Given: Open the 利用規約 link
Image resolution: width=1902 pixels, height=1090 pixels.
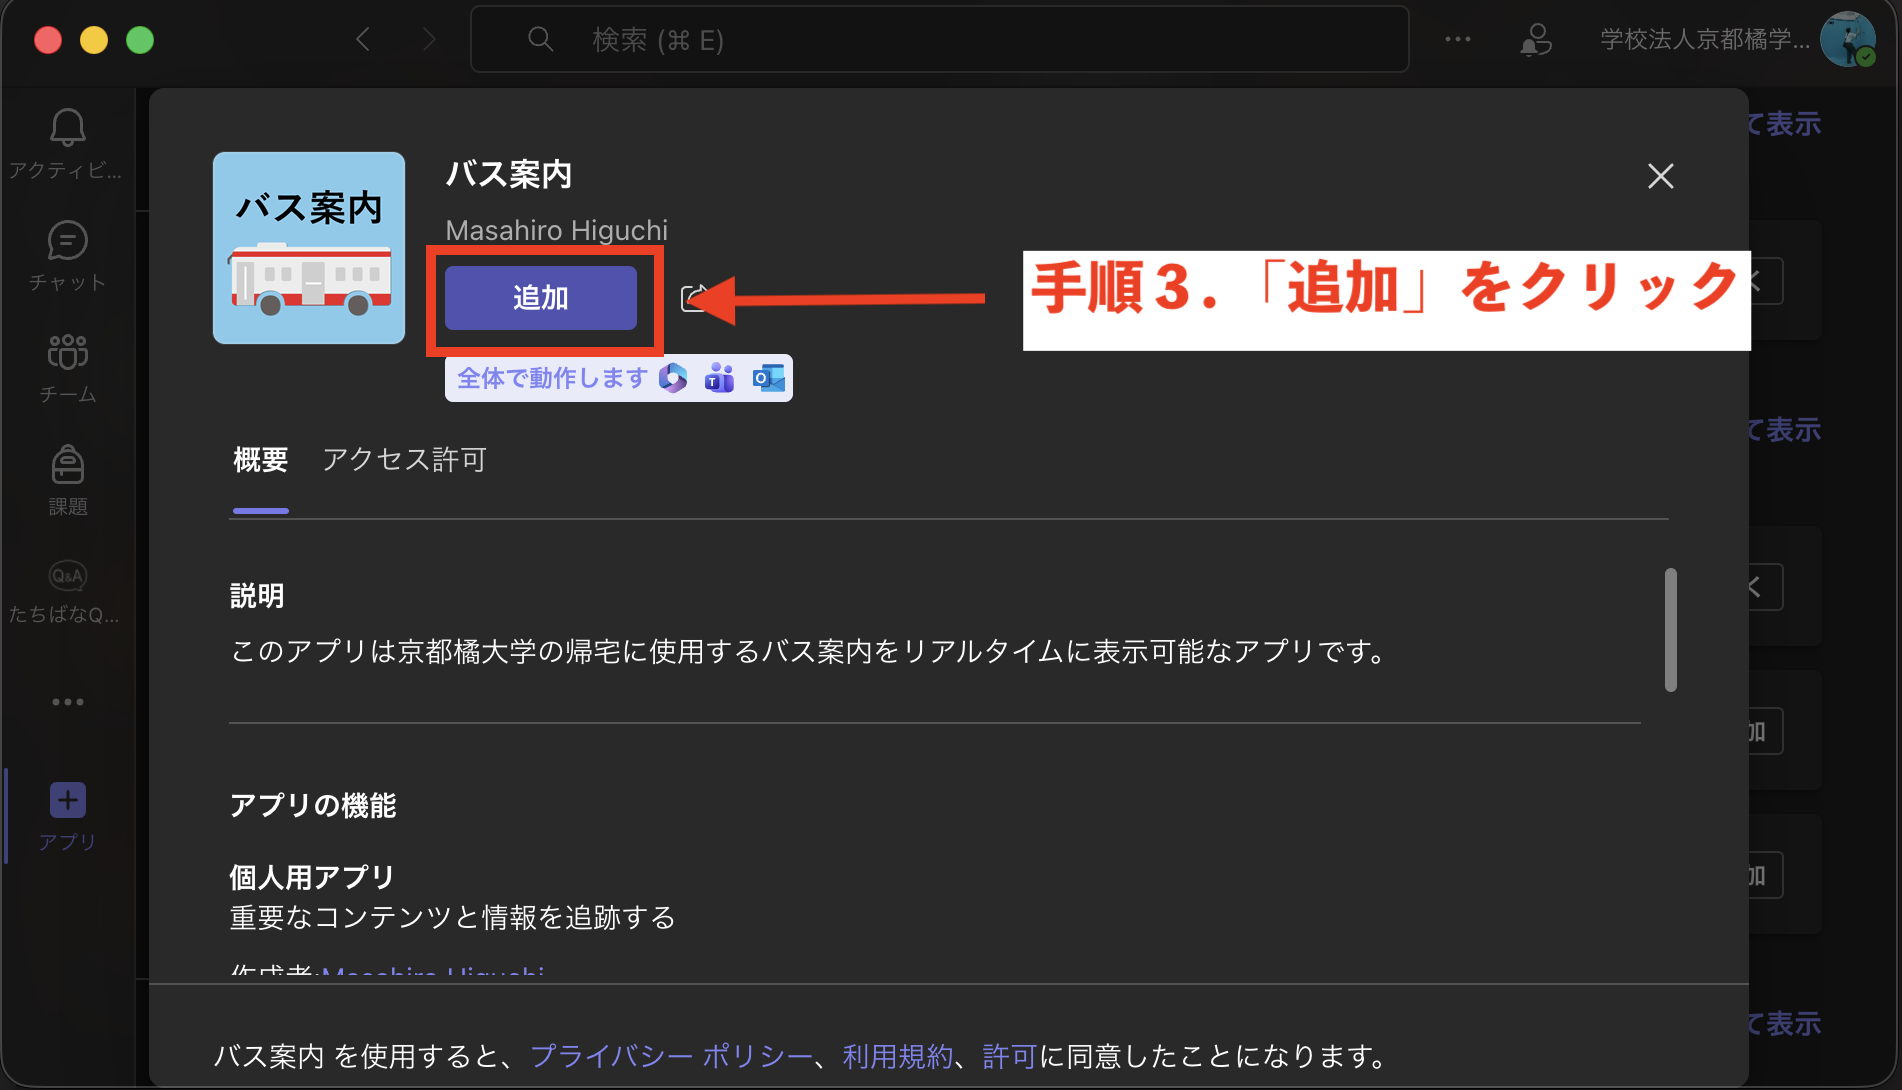Looking at the screenshot, I should [x=897, y=1056].
